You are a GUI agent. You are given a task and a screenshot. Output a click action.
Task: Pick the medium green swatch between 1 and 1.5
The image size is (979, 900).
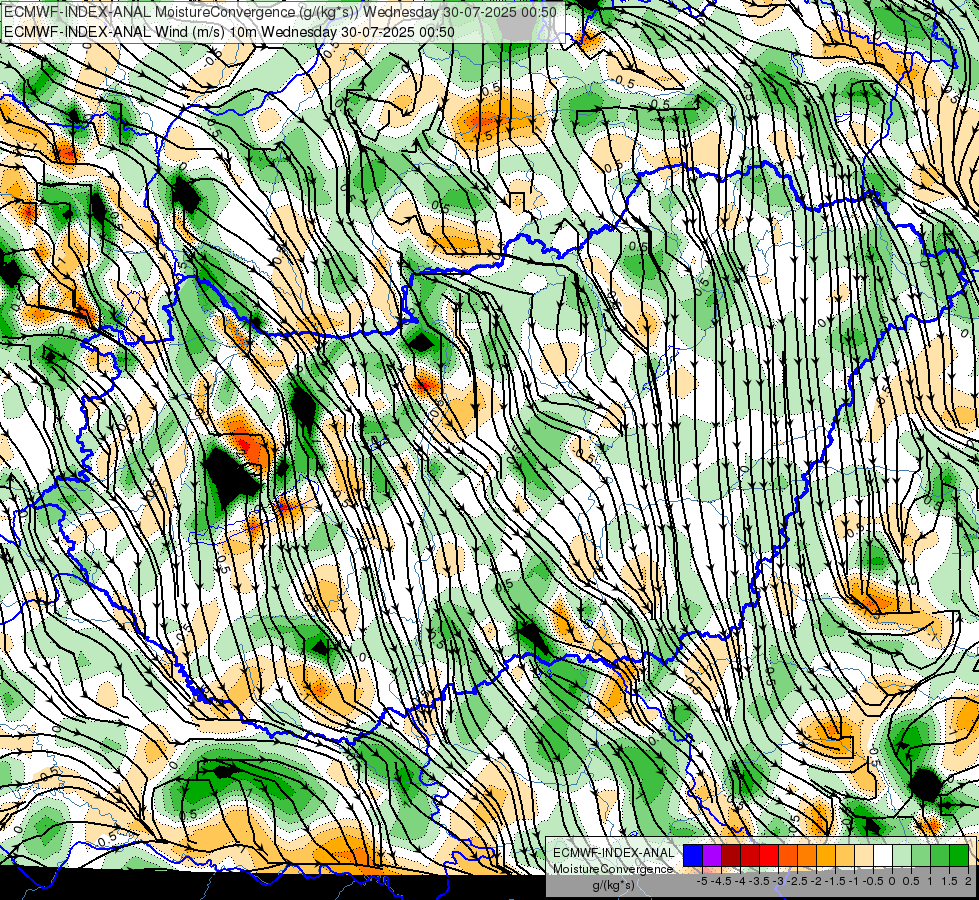pos(940,856)
